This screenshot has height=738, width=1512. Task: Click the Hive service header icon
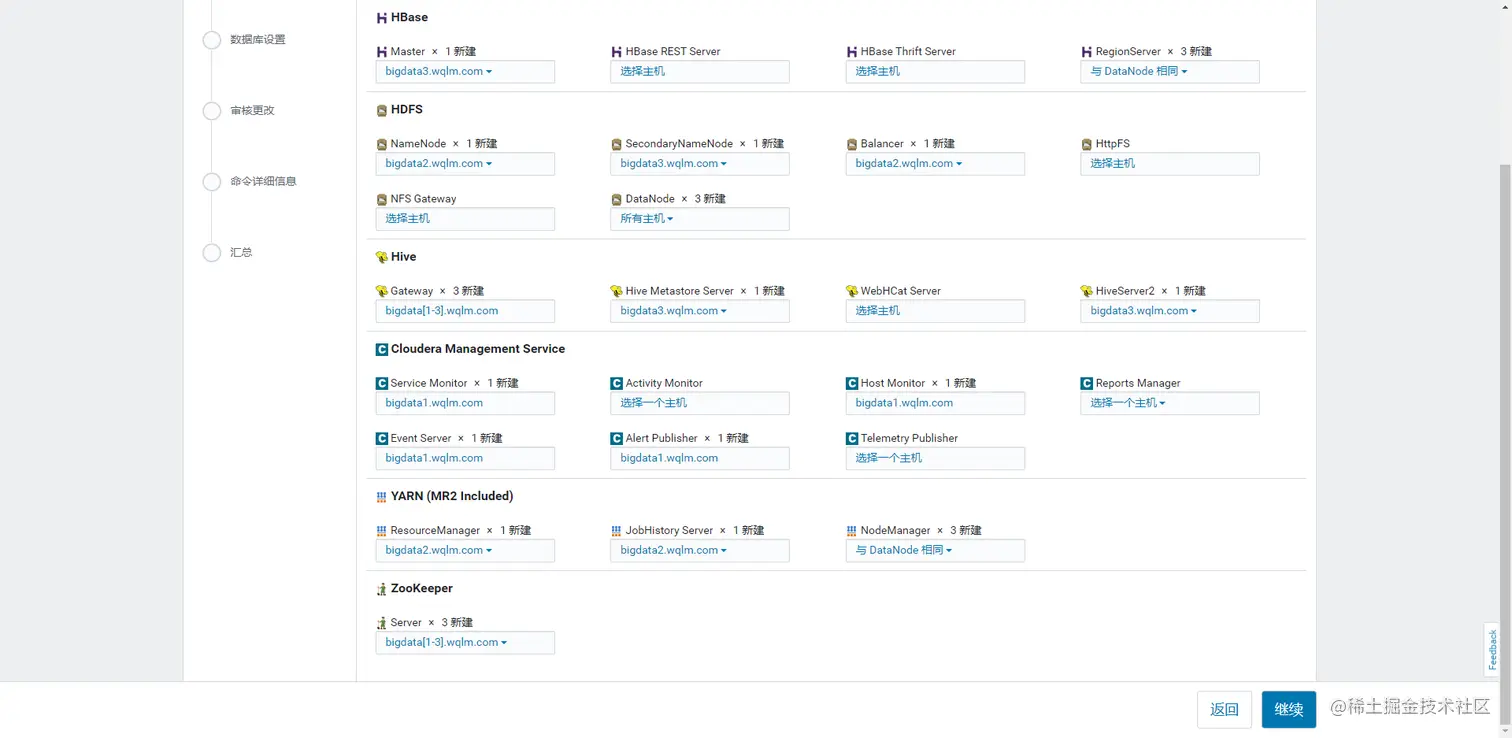coord(382,257)
